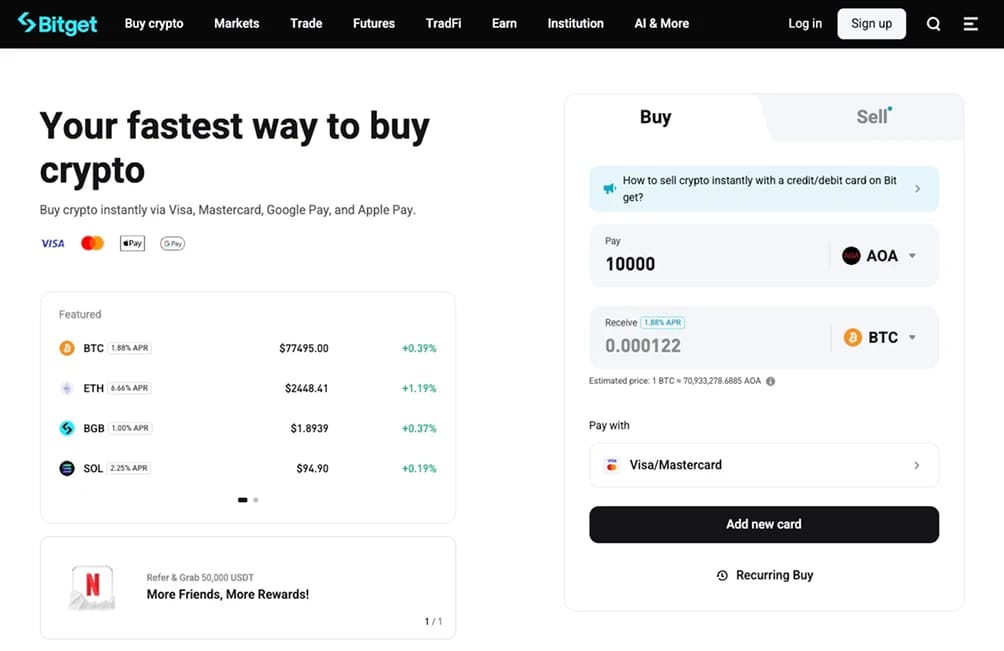Click SOL change +0.19%
This screenshot has width=1004, height=651.
(419, 469)
